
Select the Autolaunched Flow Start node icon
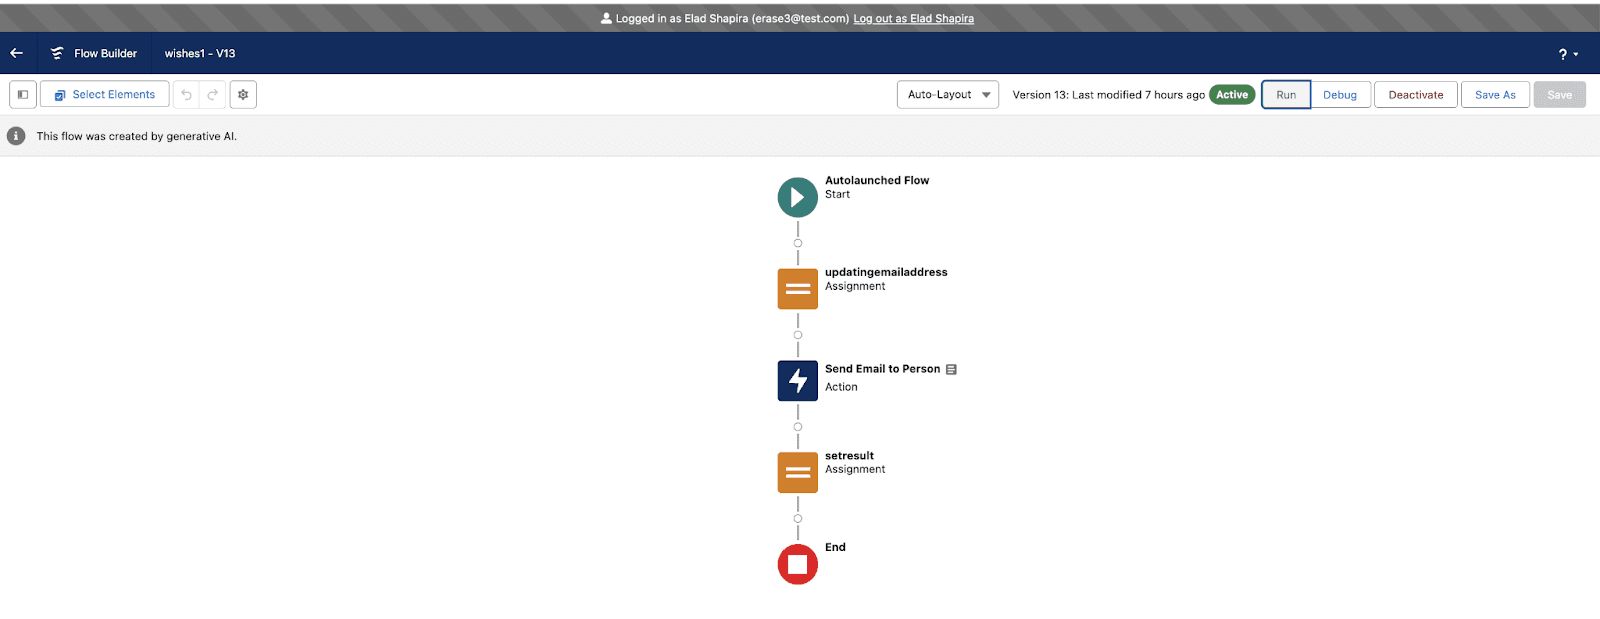coord(797,198)
